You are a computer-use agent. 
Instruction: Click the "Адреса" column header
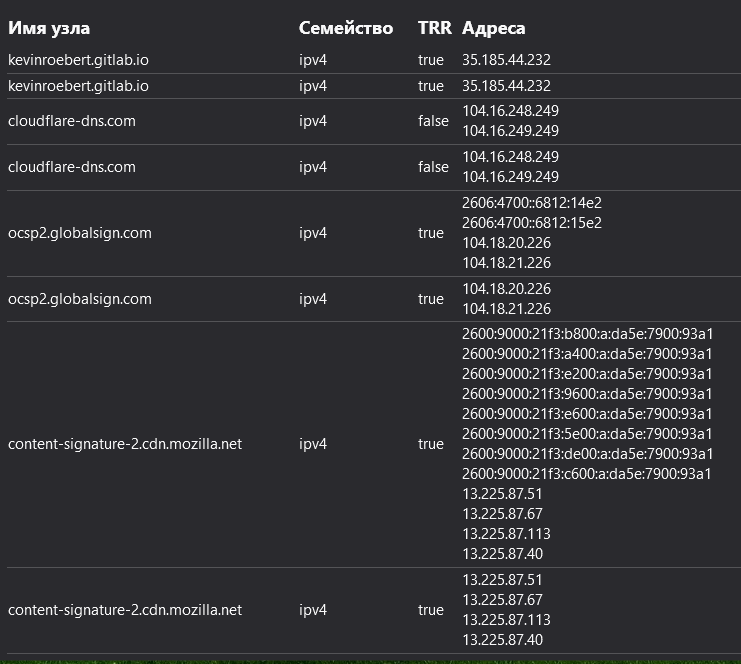tap(493, 28)
